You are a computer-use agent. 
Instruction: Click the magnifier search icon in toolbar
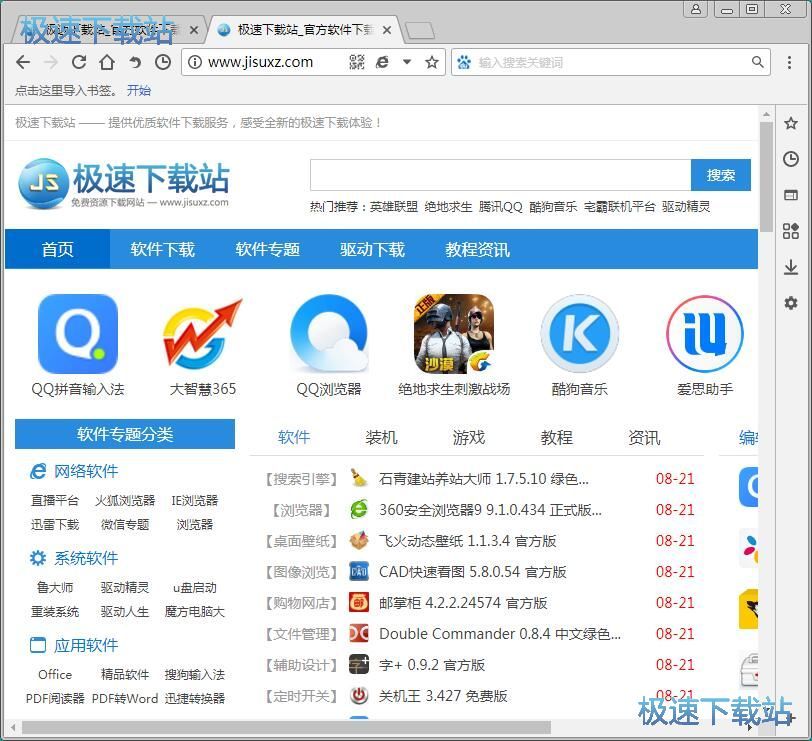[x=758, y=62]
